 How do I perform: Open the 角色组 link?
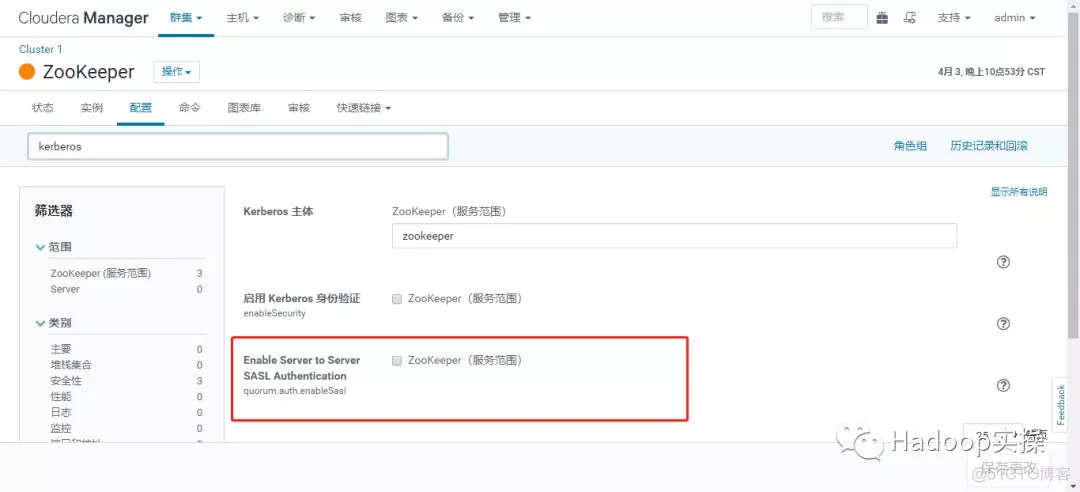tap(910, 146)
